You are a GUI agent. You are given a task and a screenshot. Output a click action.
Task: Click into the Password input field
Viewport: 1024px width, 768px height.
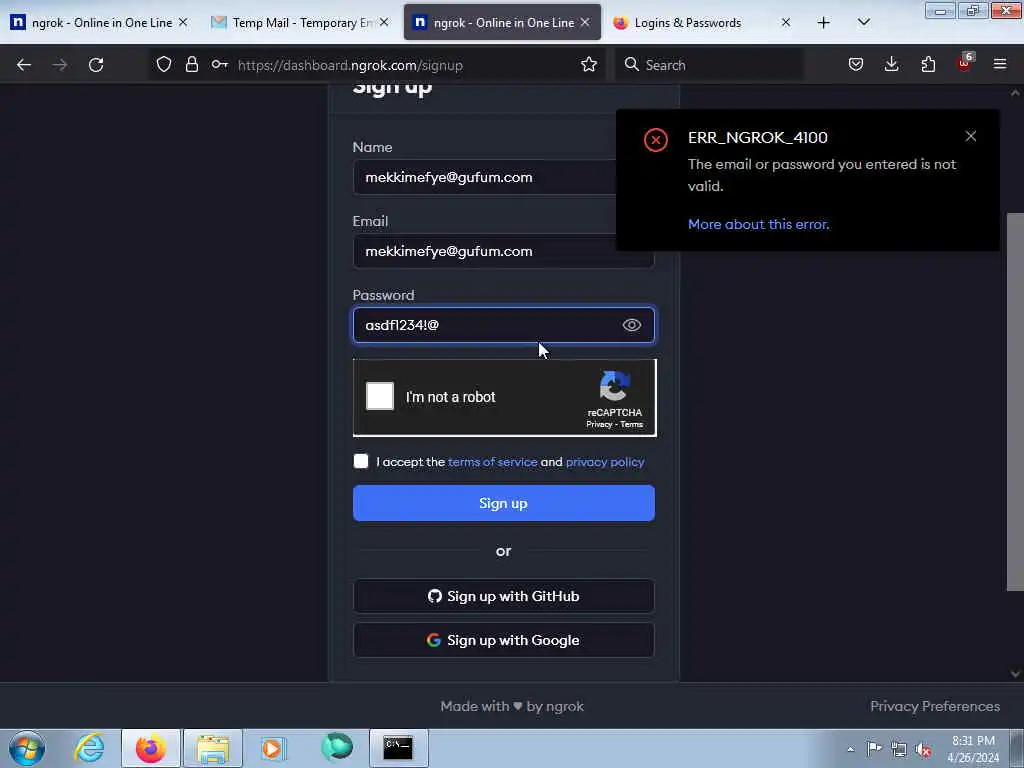click(504, 325)
